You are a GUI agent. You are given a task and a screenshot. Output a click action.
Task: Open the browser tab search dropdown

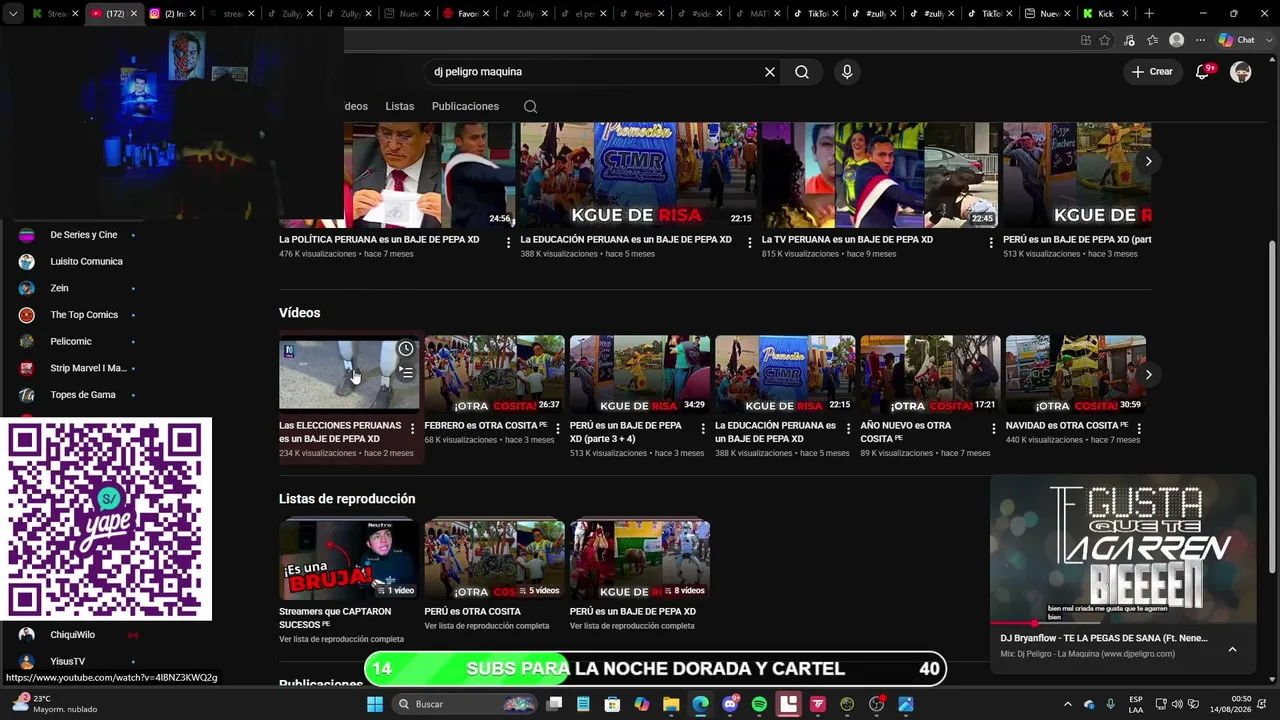pos(13,14)
